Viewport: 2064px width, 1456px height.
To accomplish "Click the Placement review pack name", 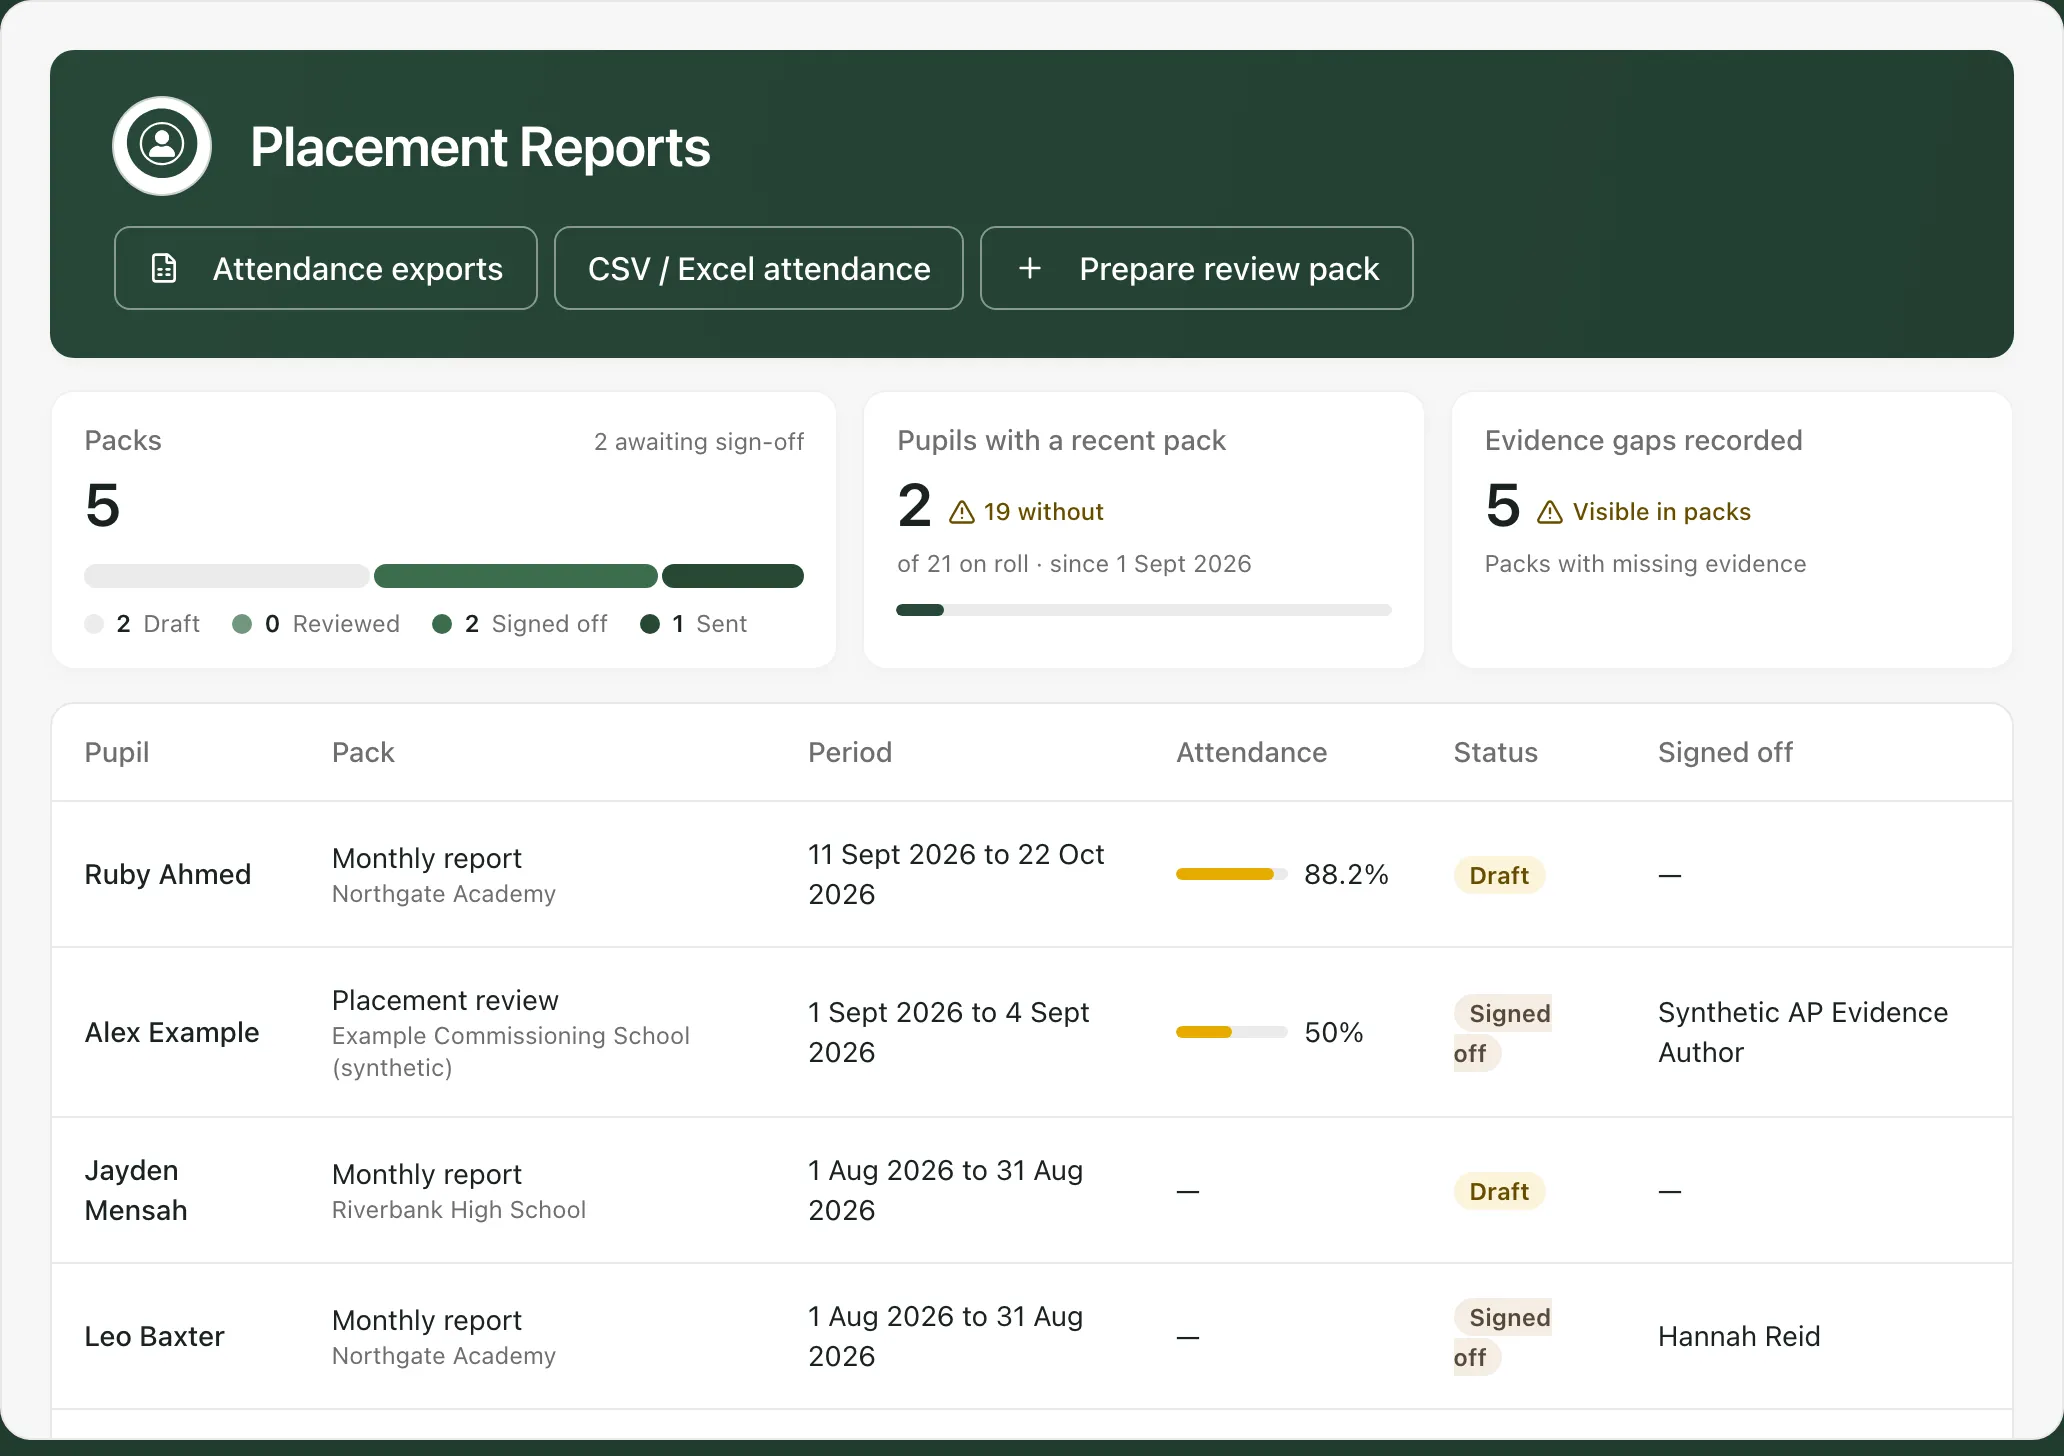I will pos(445,1000).
